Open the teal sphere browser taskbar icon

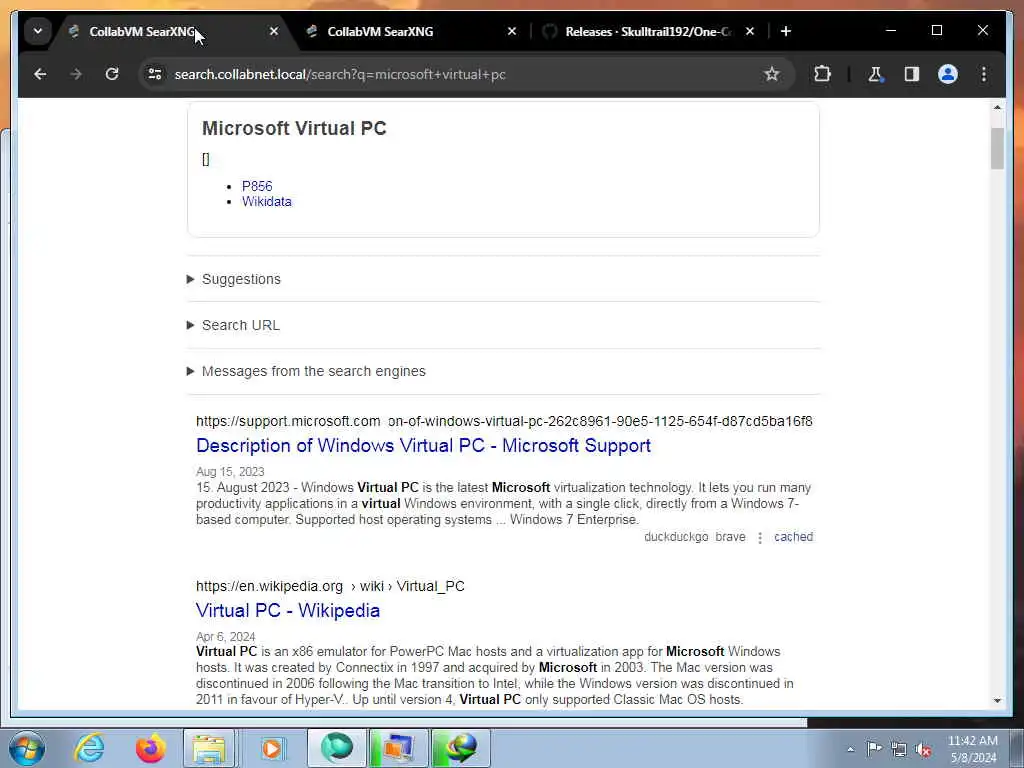[x=336, y=748]
